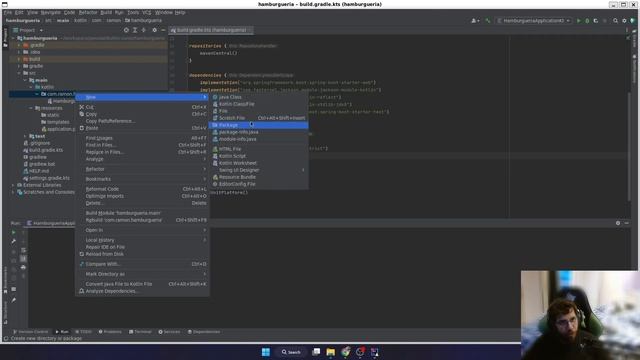Choose Scratch File in the New submenu

(x=258, y=118)
